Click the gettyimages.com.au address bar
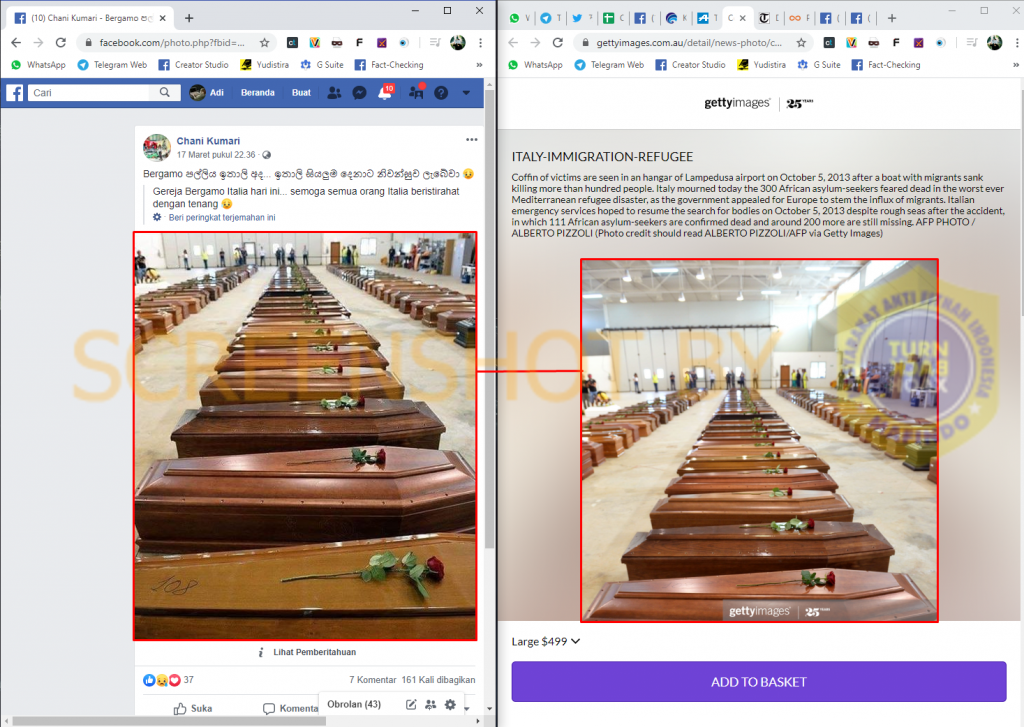Screen dimensions: 1024x727 688,42
